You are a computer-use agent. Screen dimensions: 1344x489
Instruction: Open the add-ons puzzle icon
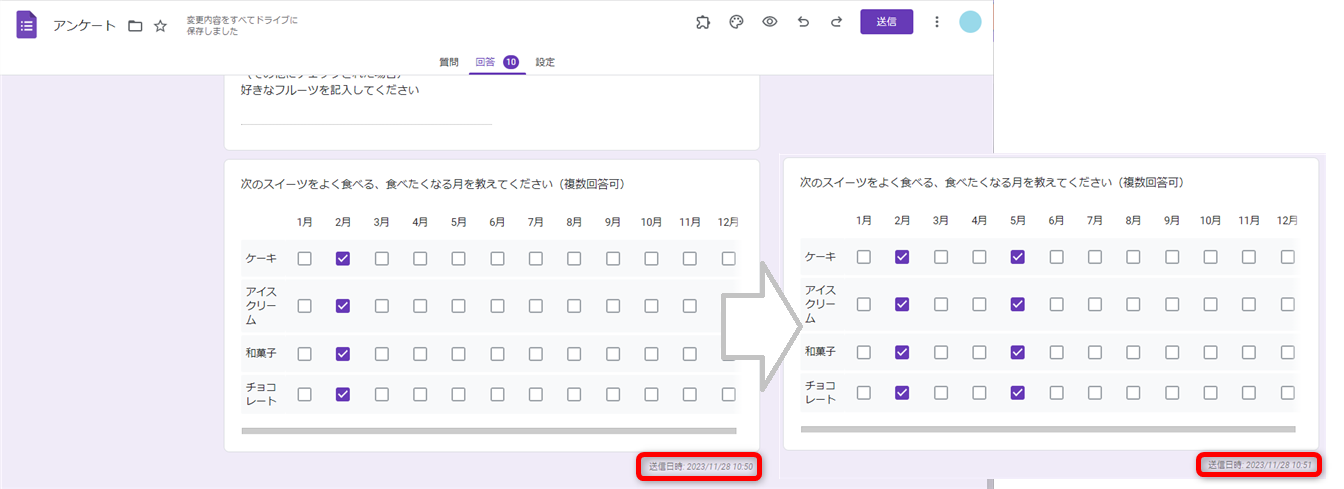pos(703,22)
